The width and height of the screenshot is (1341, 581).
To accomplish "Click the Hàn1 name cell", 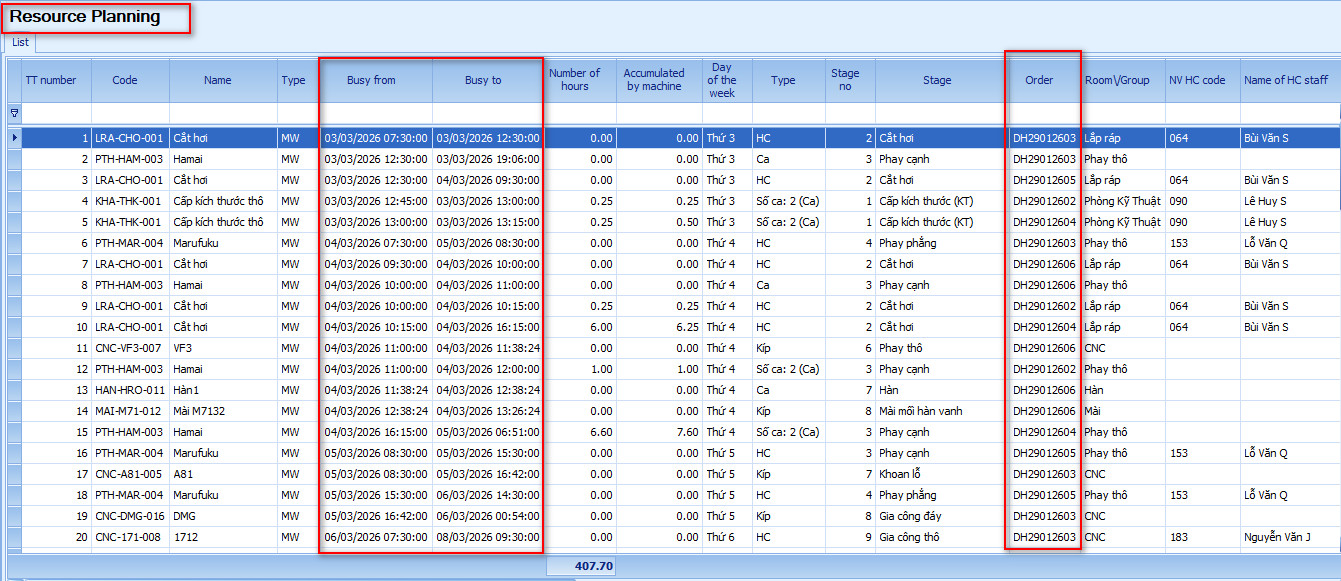I will tap(186, 390).
